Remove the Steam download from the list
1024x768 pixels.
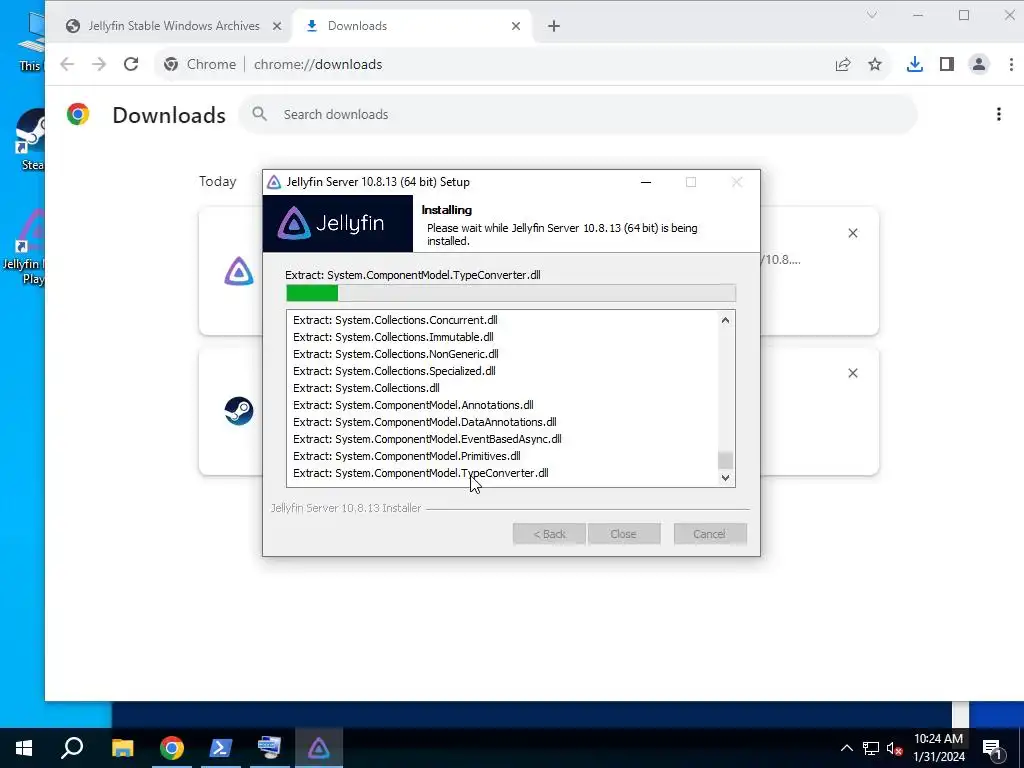(x=853, y=373)
